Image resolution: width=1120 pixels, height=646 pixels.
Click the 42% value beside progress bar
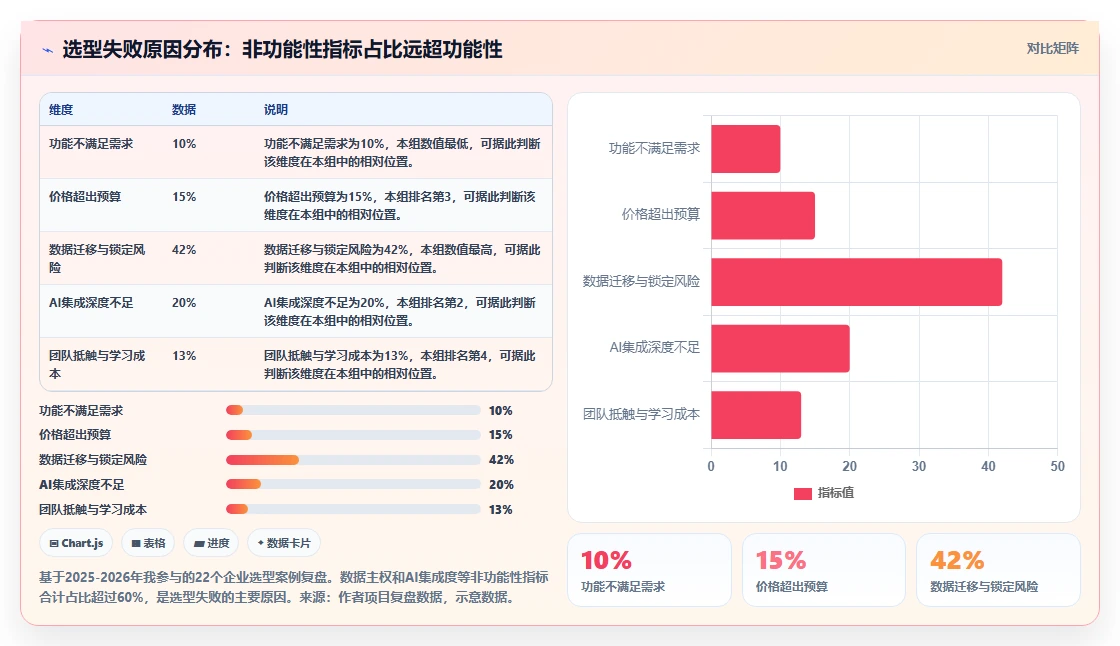pyautogui.click(x=501, y=459)
